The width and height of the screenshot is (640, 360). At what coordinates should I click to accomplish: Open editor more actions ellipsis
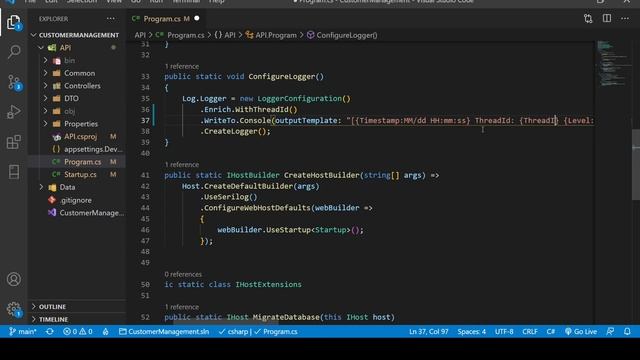[625, 19]
